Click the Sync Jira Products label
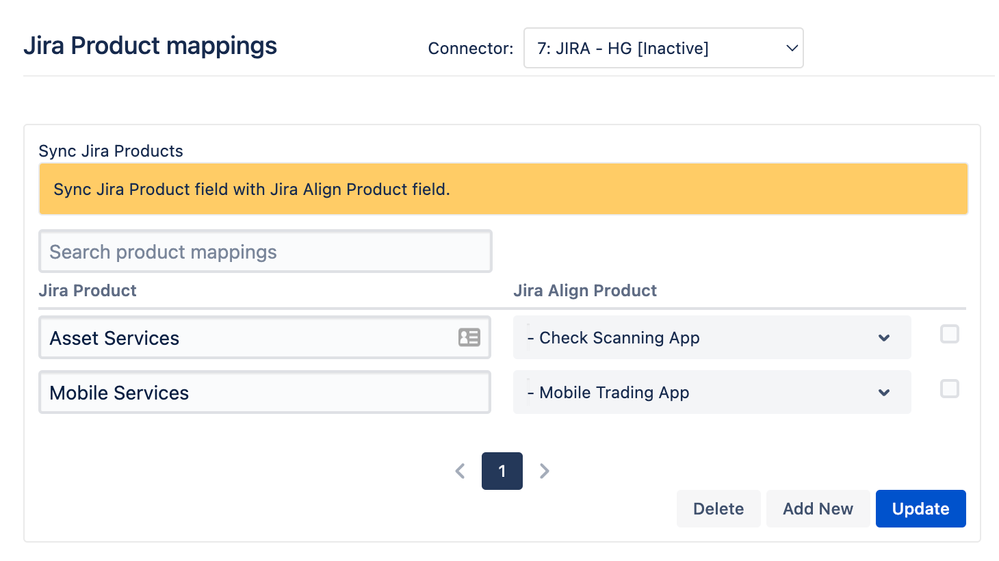 tap(111, 151)
